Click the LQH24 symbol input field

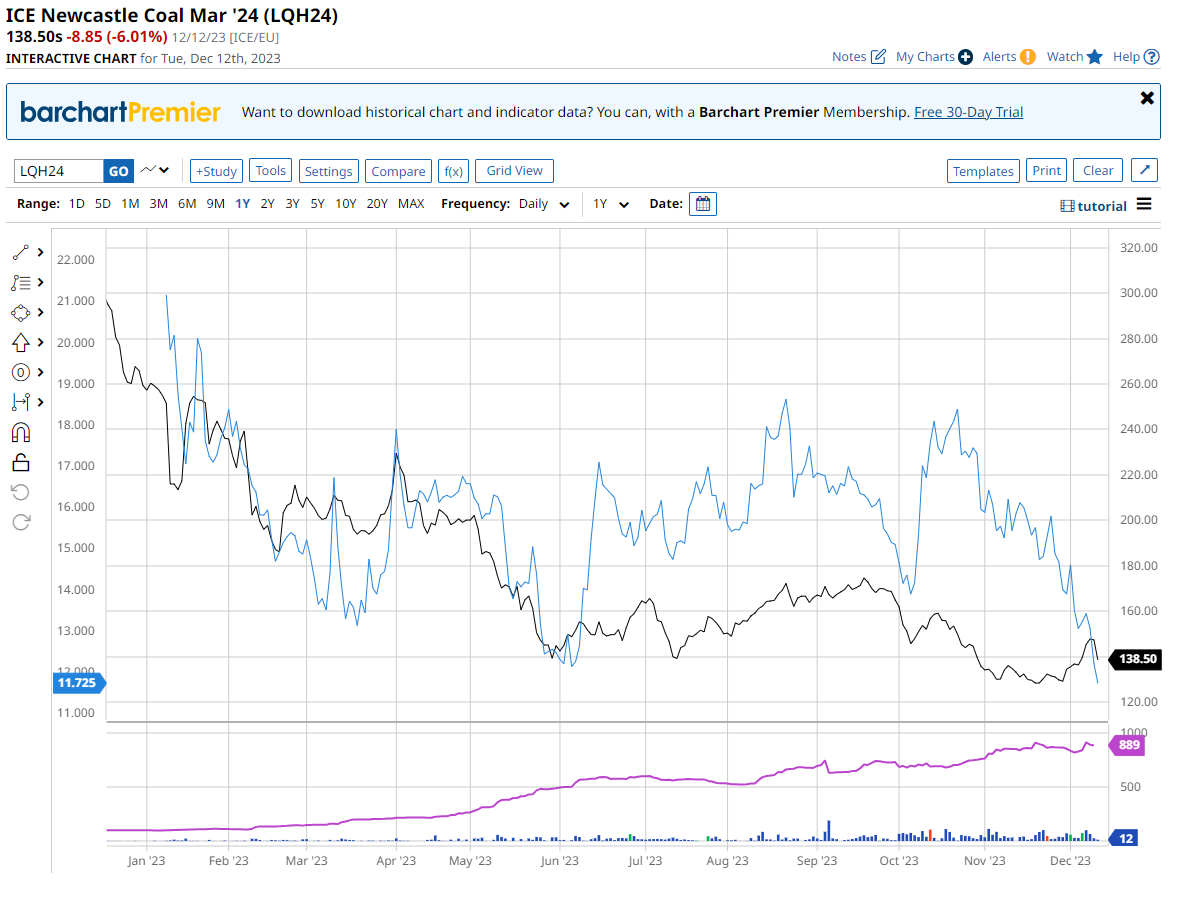[59, 171]
